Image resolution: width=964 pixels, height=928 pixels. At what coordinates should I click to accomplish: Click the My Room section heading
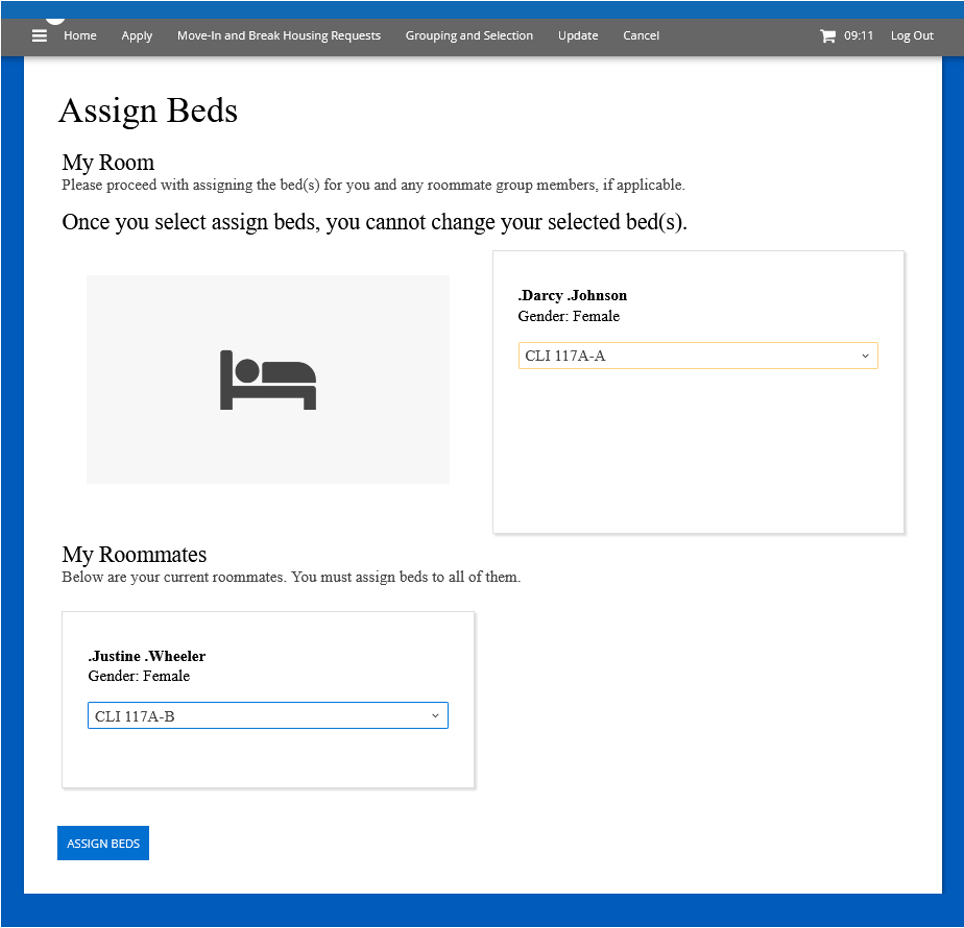coord(108,162)
